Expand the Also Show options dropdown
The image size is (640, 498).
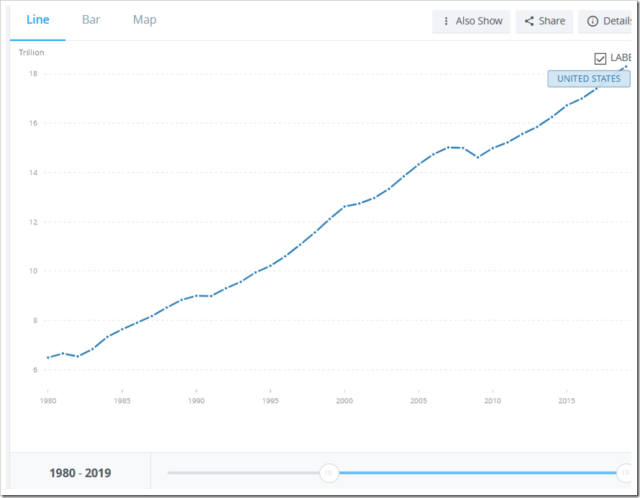(x=479, y=21)
